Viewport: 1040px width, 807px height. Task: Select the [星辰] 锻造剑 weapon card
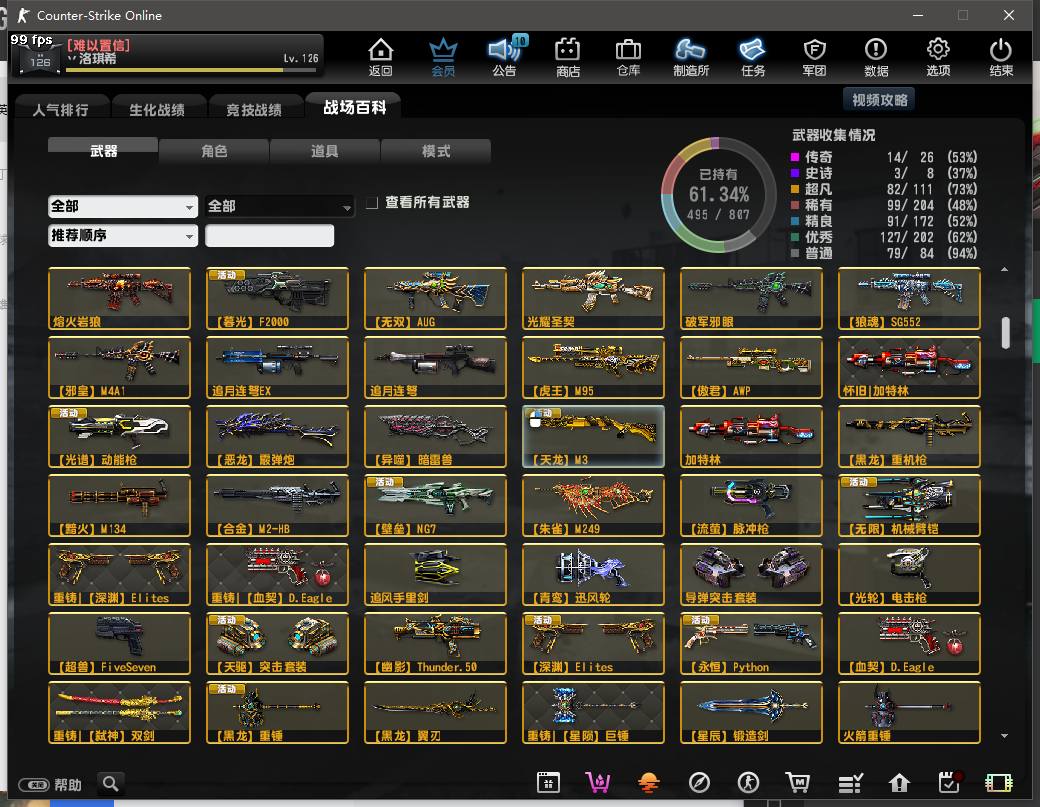pyautogui.click(x=751, y=712)
